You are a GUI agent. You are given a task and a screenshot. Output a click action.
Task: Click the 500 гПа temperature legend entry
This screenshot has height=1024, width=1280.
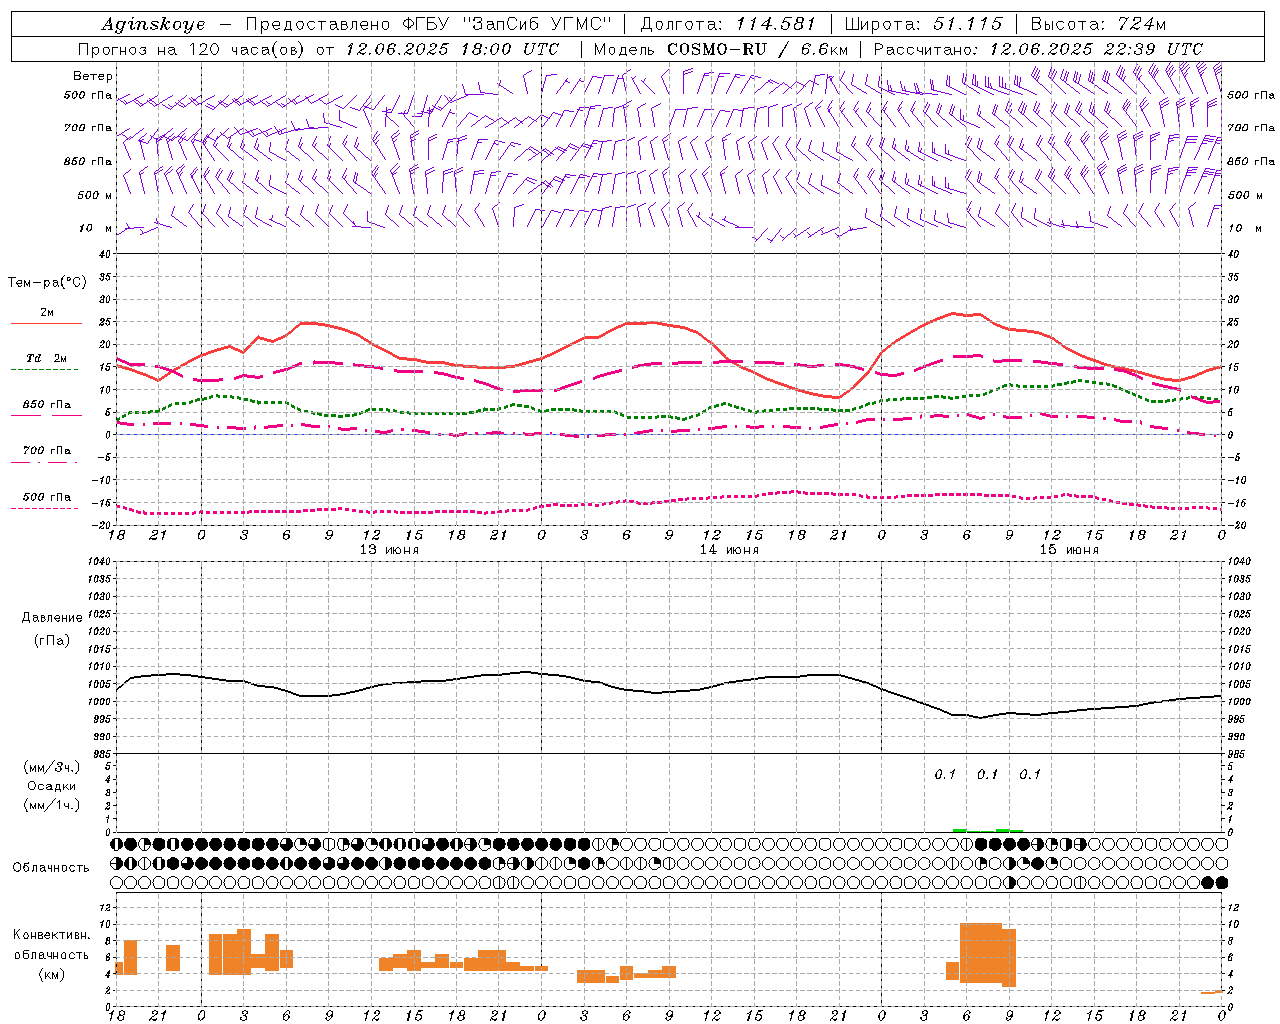point(46,501)
